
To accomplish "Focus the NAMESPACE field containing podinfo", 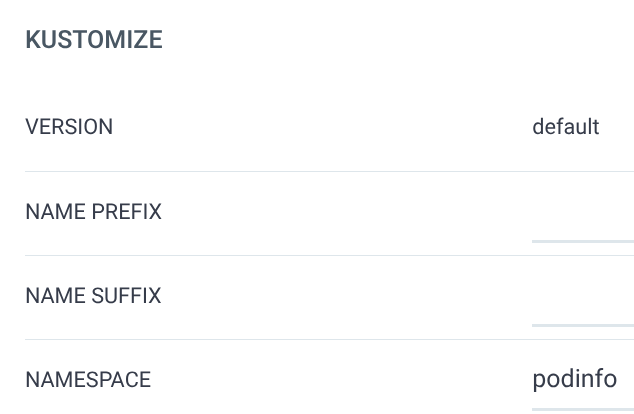I will 575,380.
